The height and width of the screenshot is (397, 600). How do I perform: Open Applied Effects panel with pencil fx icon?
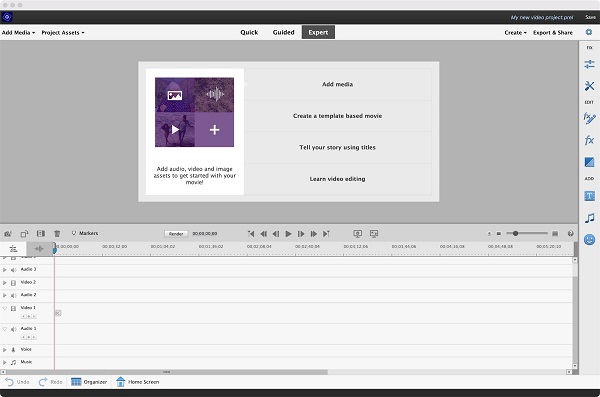pyautogui.click(x=589, y=118)
